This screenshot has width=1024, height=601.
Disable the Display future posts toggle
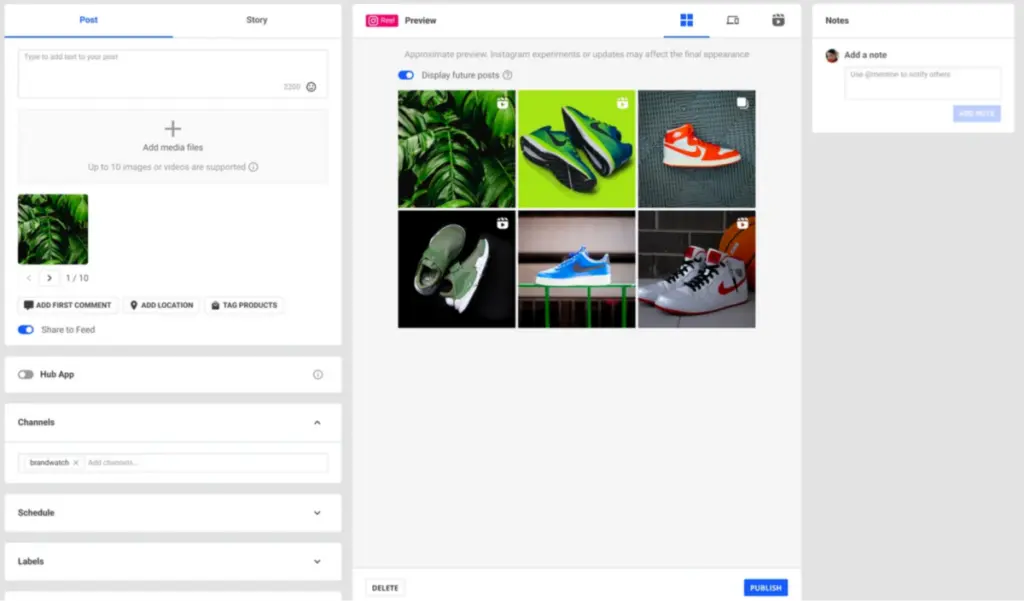pyautogui.click(x=406, y=75)
